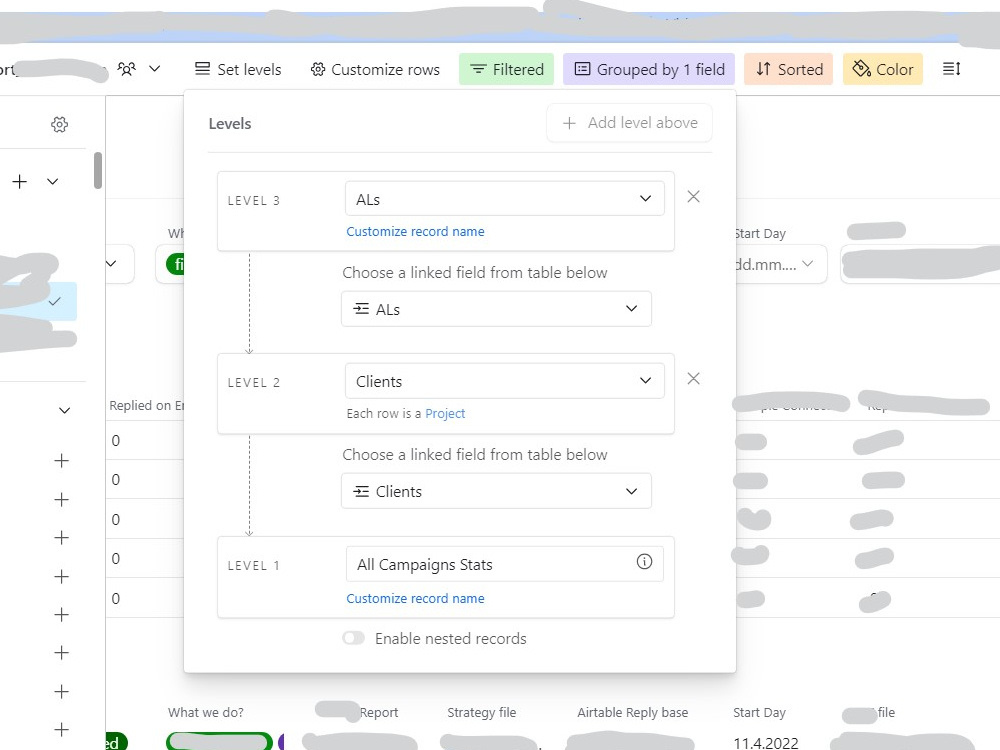Click the Replied on column header
Image resolution: width=1000 pixels, height=750 pixels.
pyautogui.click(x=146, y=405)
